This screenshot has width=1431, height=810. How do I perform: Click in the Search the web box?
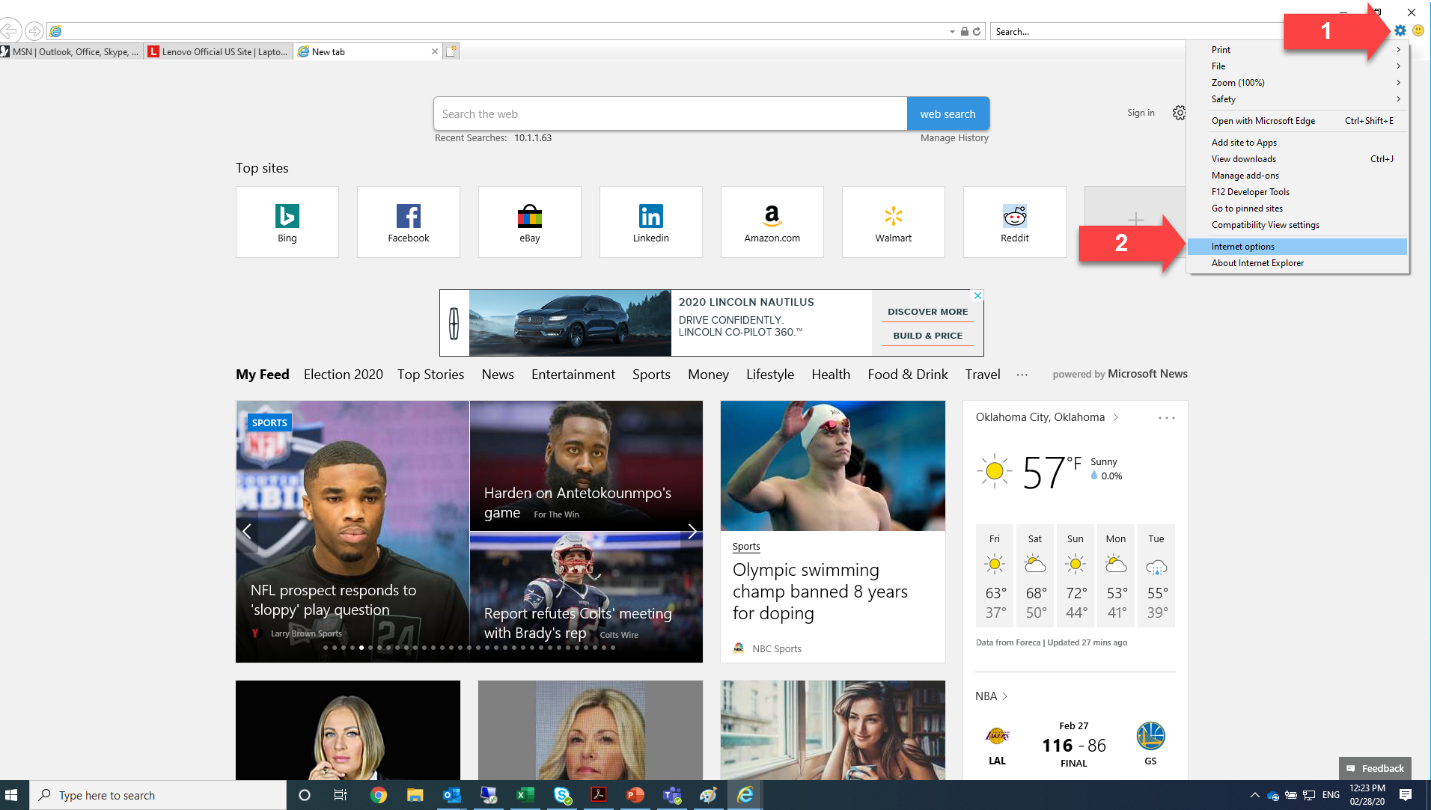pos(670,114)
